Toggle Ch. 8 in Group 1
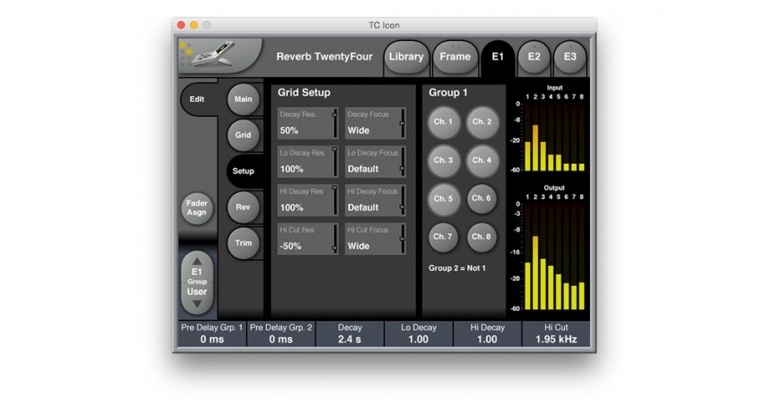This screenshot has width=770, height=418. (x=482, y=237)
